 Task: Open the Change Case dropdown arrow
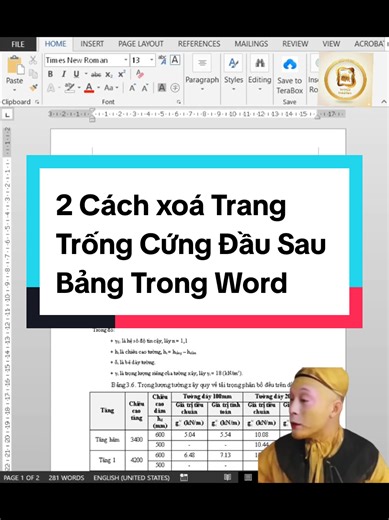click(x=117, y=88)
